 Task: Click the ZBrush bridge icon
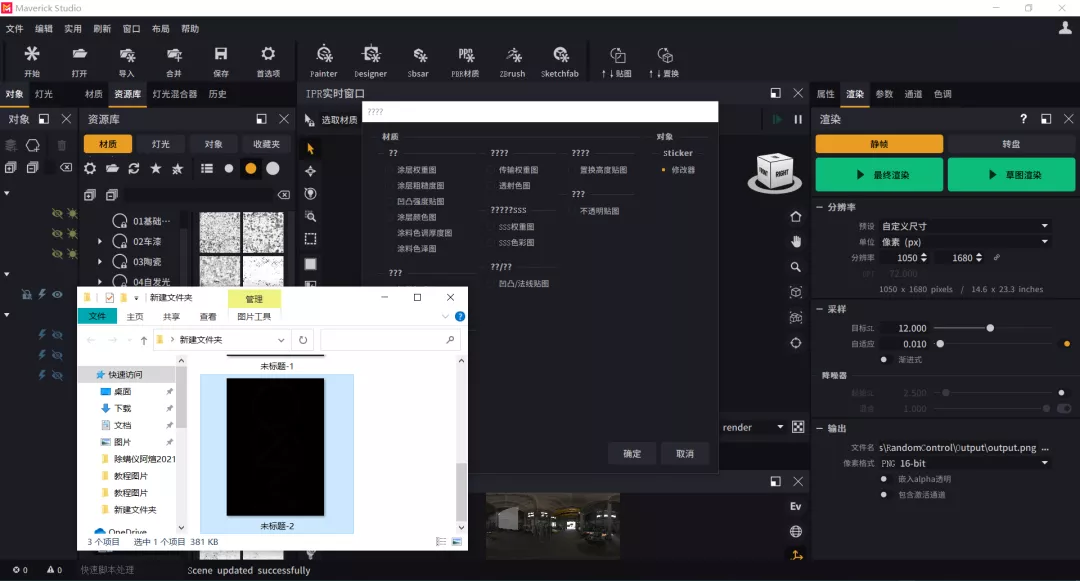pos(512,54)
